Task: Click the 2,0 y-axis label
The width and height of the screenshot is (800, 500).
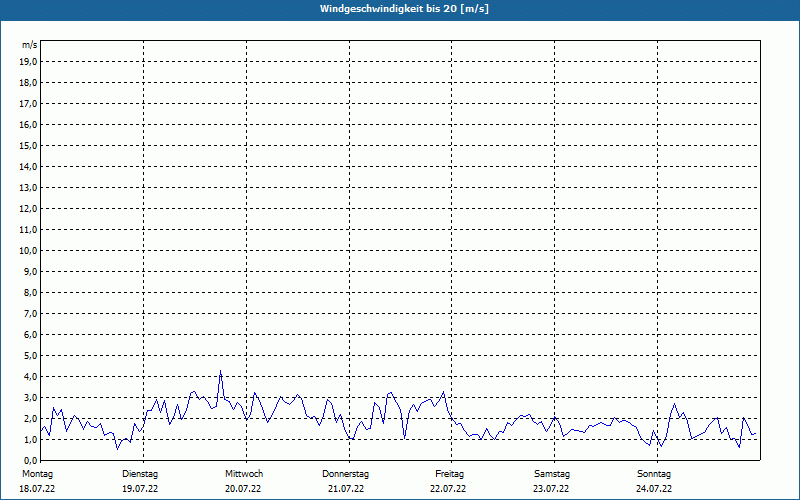Action: pyautogui.click(x=32, y=418)
